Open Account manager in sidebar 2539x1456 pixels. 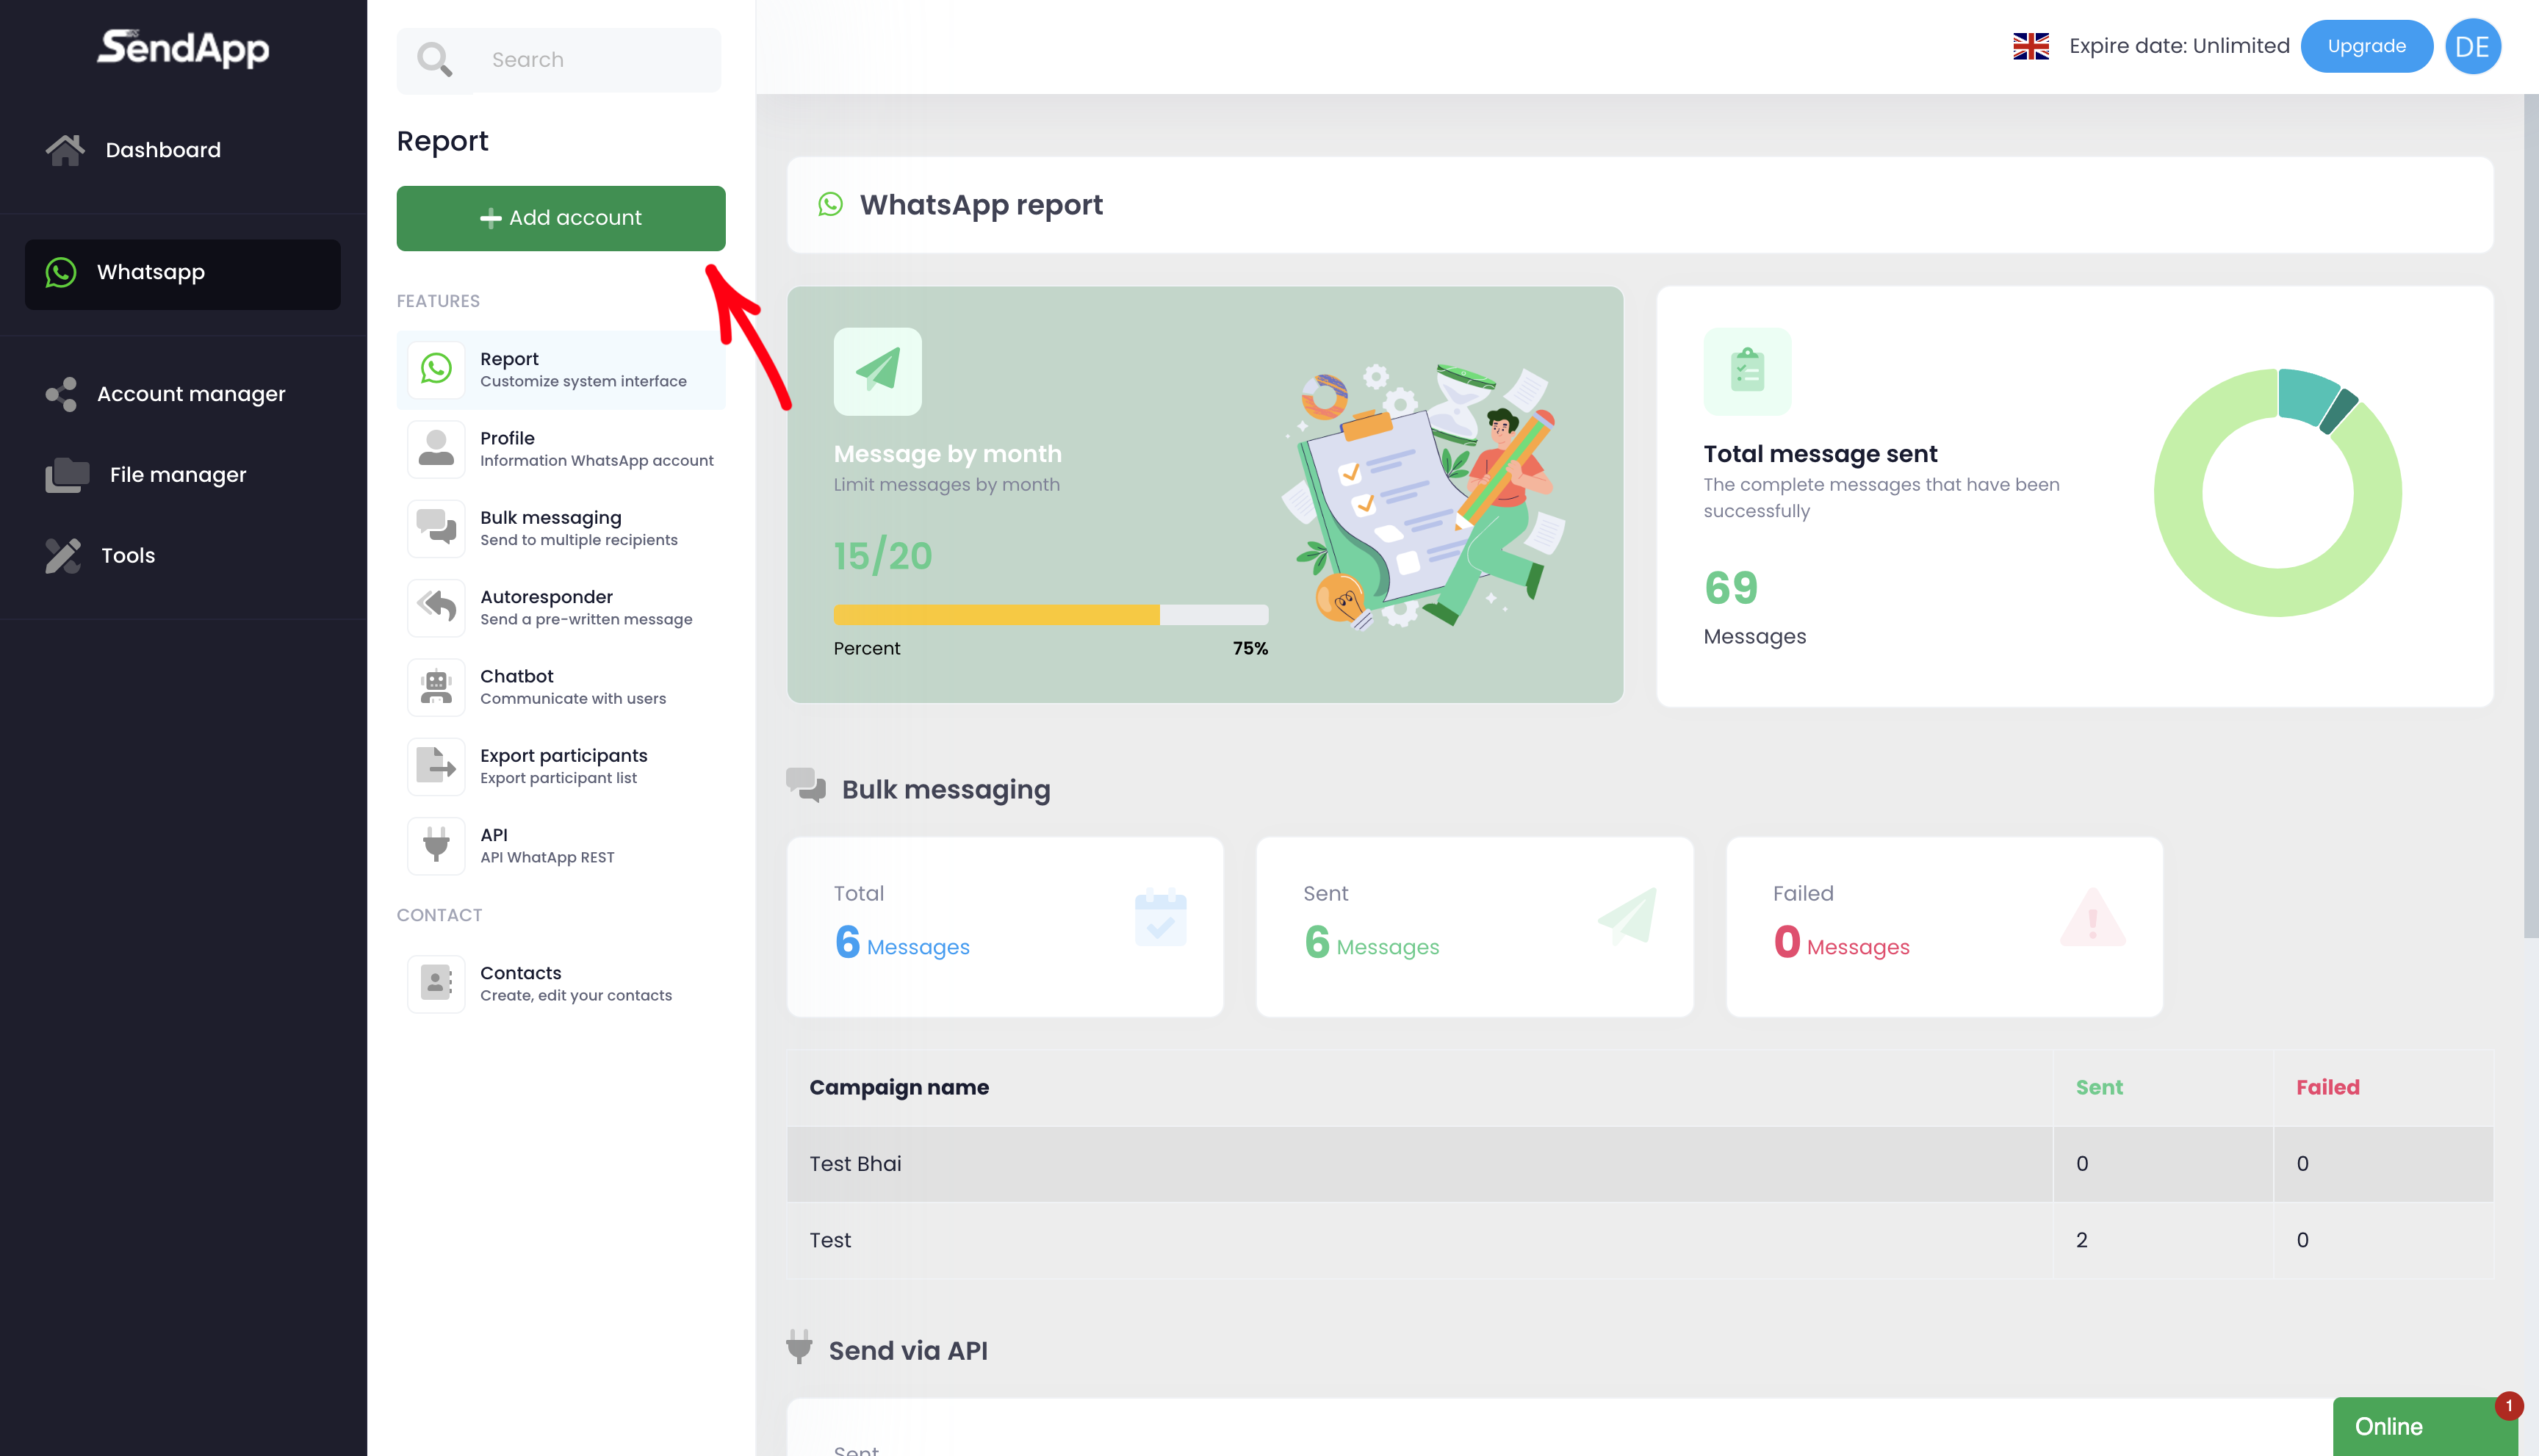[x=190, y=394]
